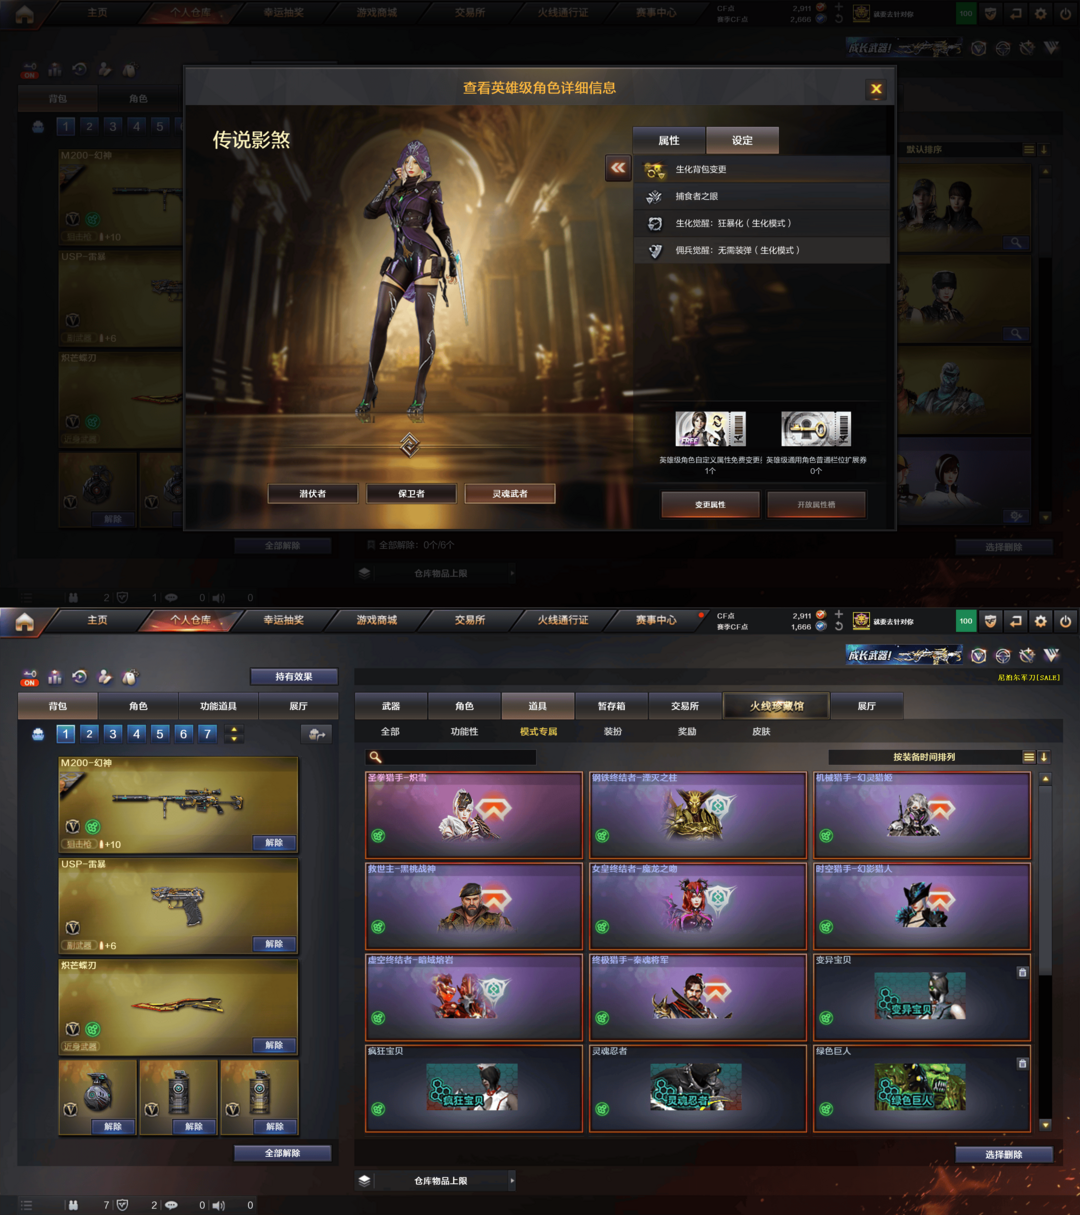Click the character swap icon right of loadout numbers
This screenshot has height=1215, width=1080.
pyautogui.click(x=316, y=734)
